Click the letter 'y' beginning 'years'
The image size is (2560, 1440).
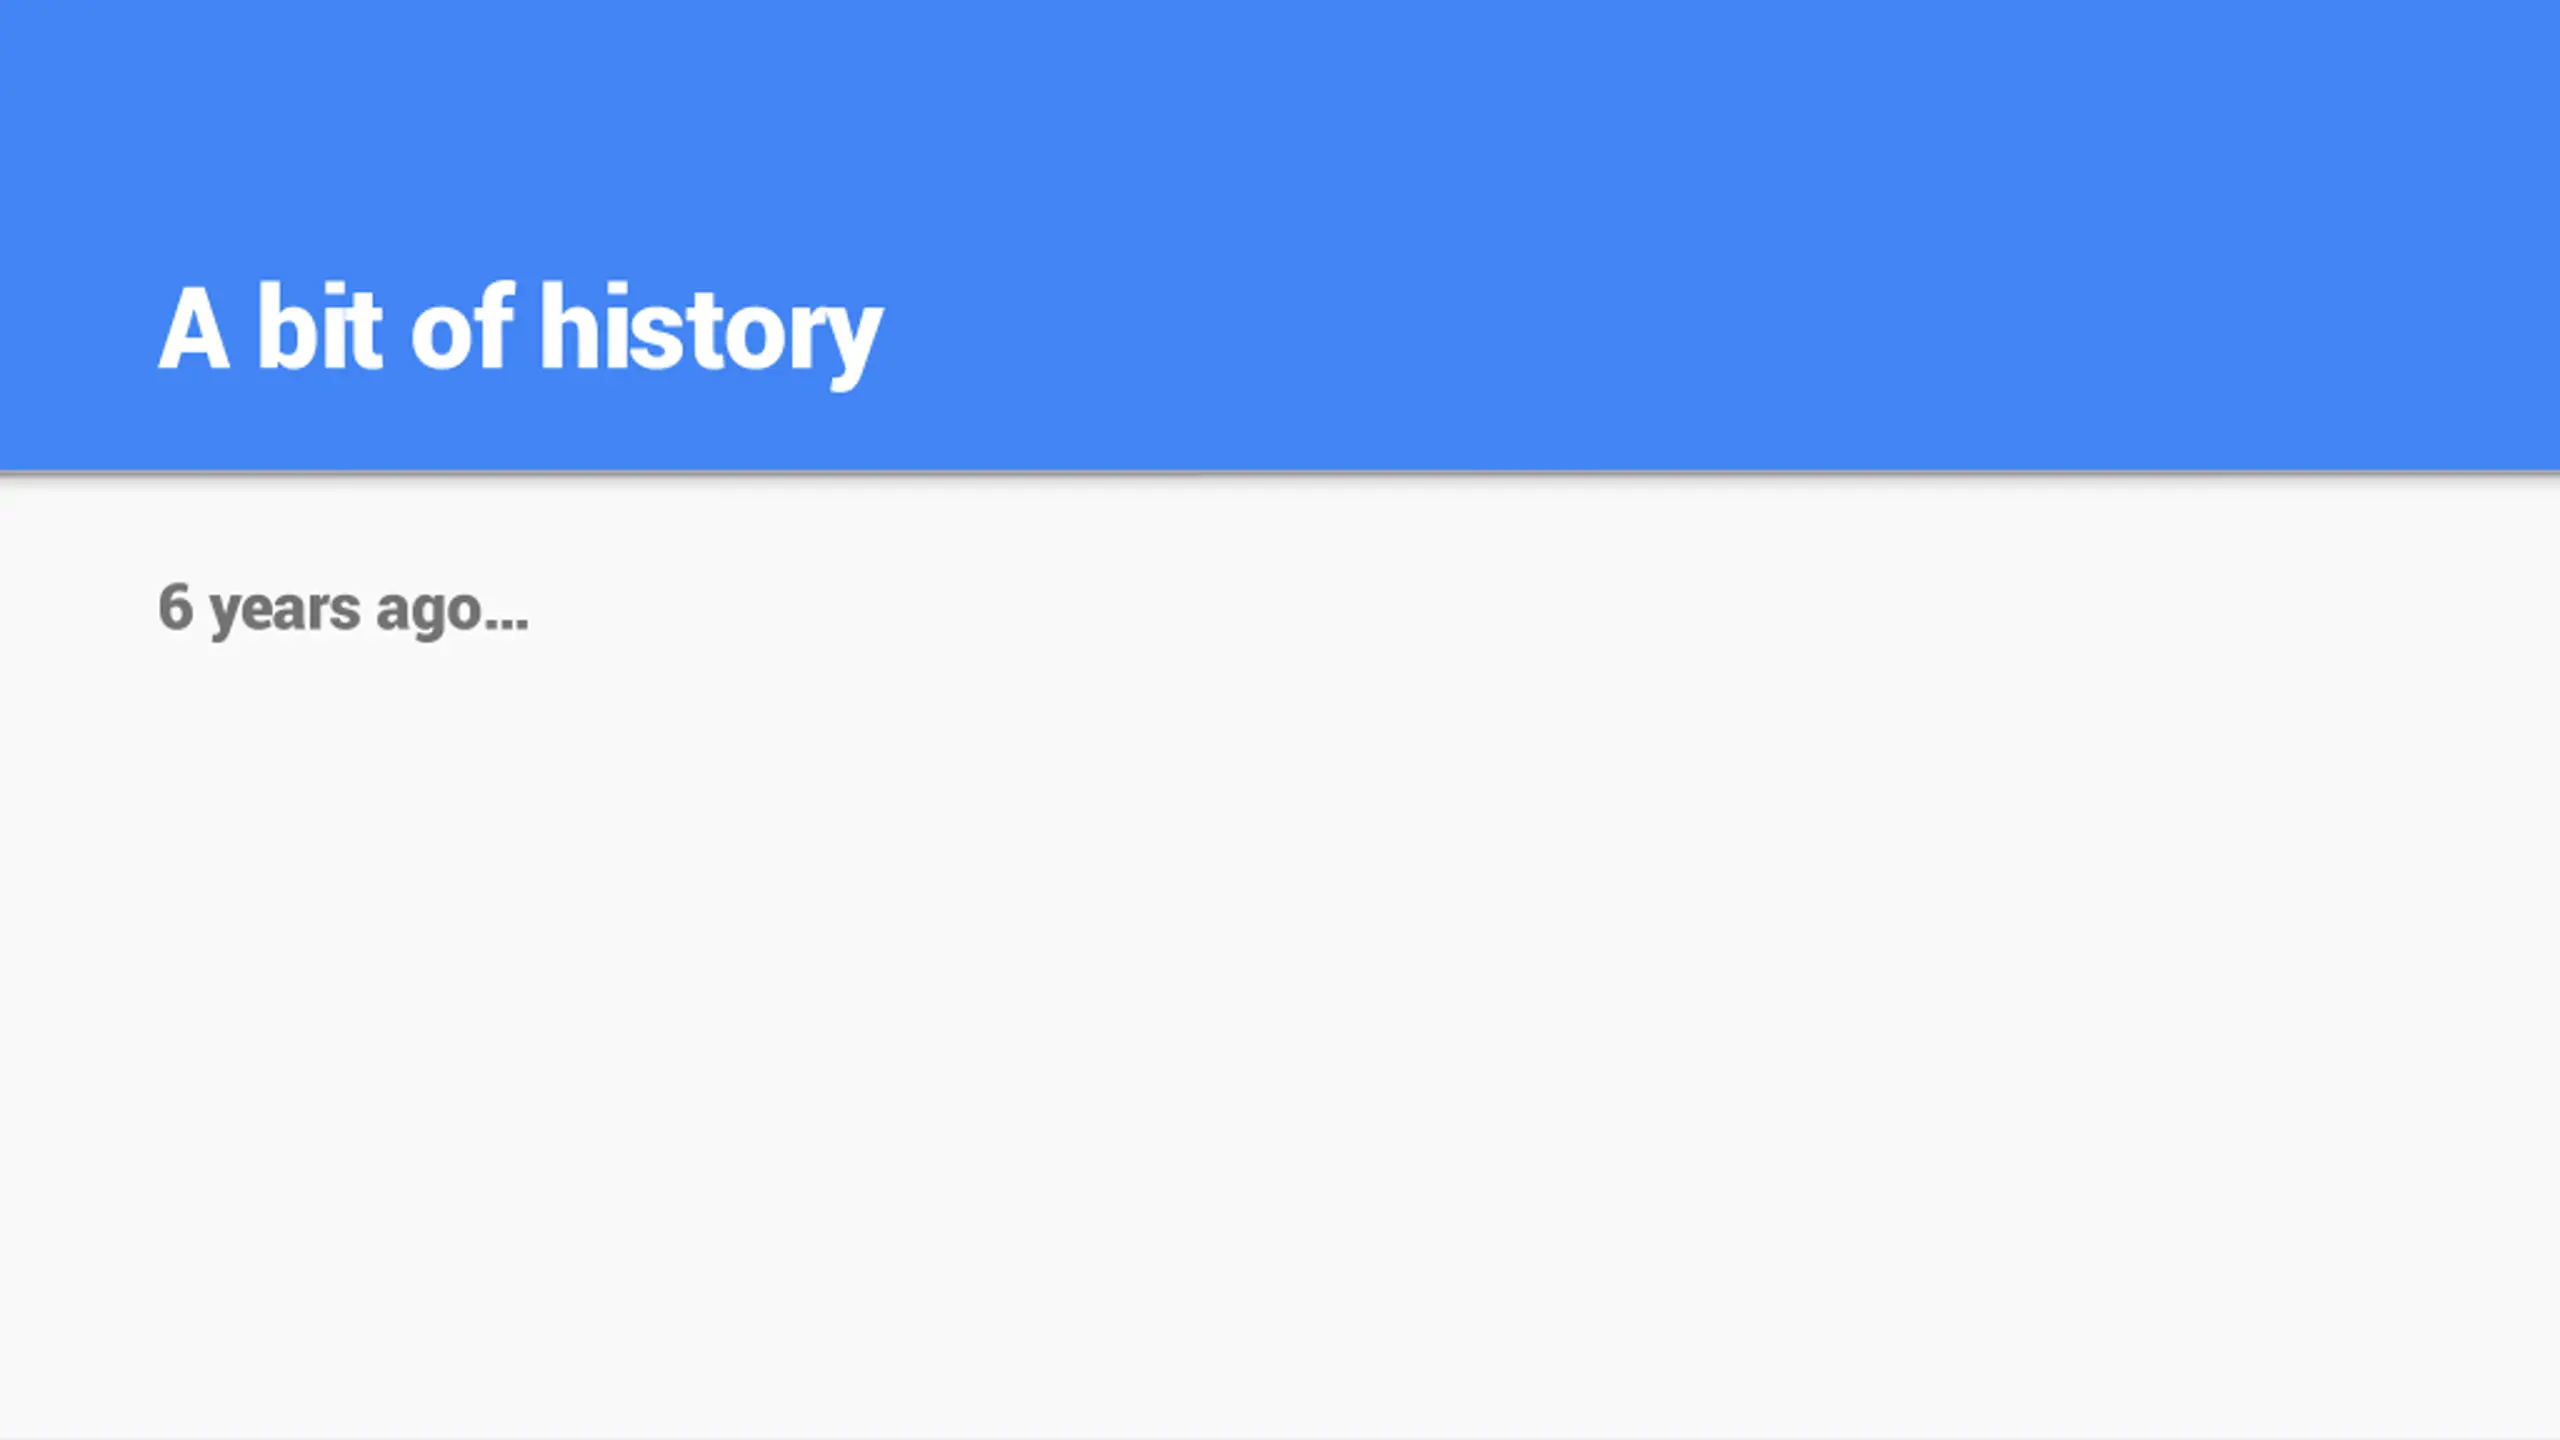tap(226, 617)
